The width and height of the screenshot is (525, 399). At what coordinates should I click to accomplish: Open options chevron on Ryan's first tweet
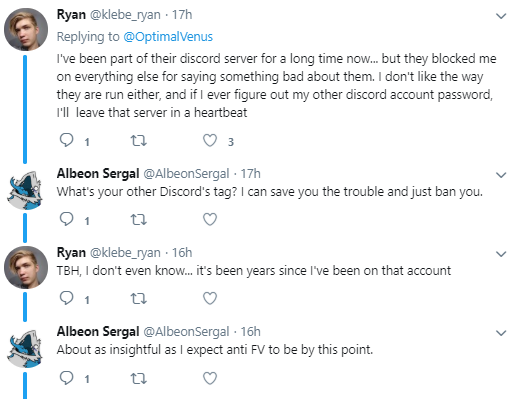coord(501,16)
